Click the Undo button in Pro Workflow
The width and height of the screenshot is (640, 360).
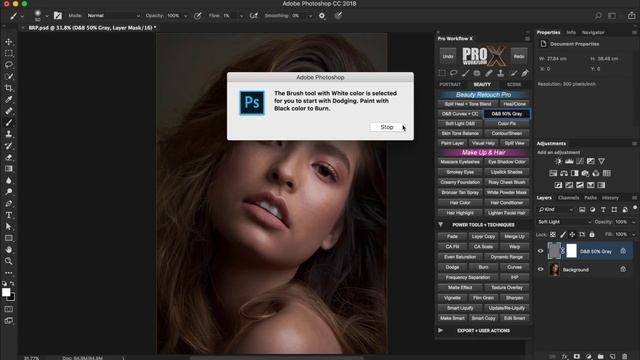(x=448, y=56)
